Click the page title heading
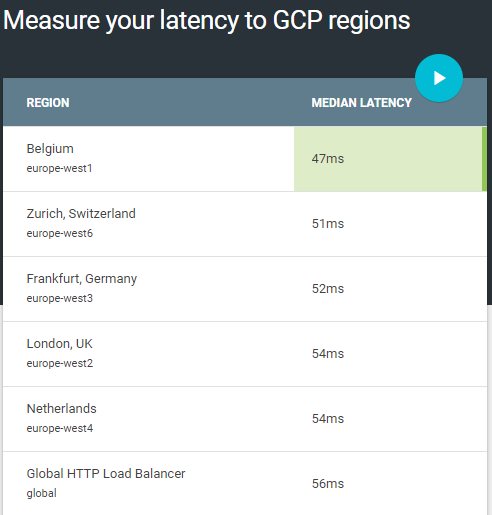The width and height of the screenshot is (492, 515). pyautogui.click(x=207, y=21)
